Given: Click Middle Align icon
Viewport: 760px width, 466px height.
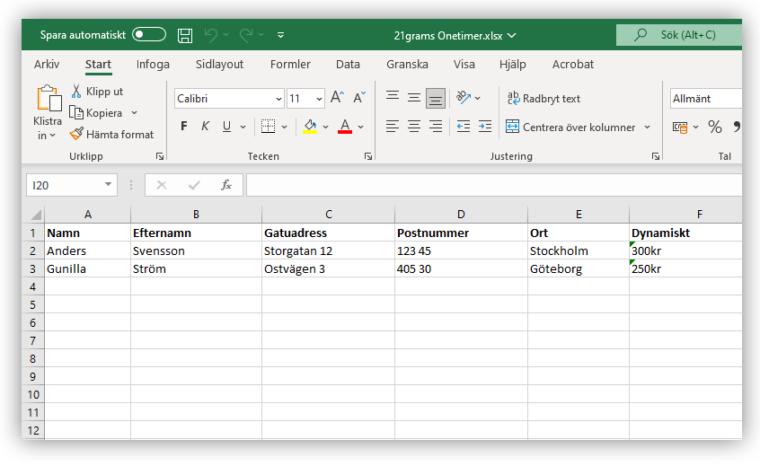Looking at the screenshot, I should [x=414, y=97].
